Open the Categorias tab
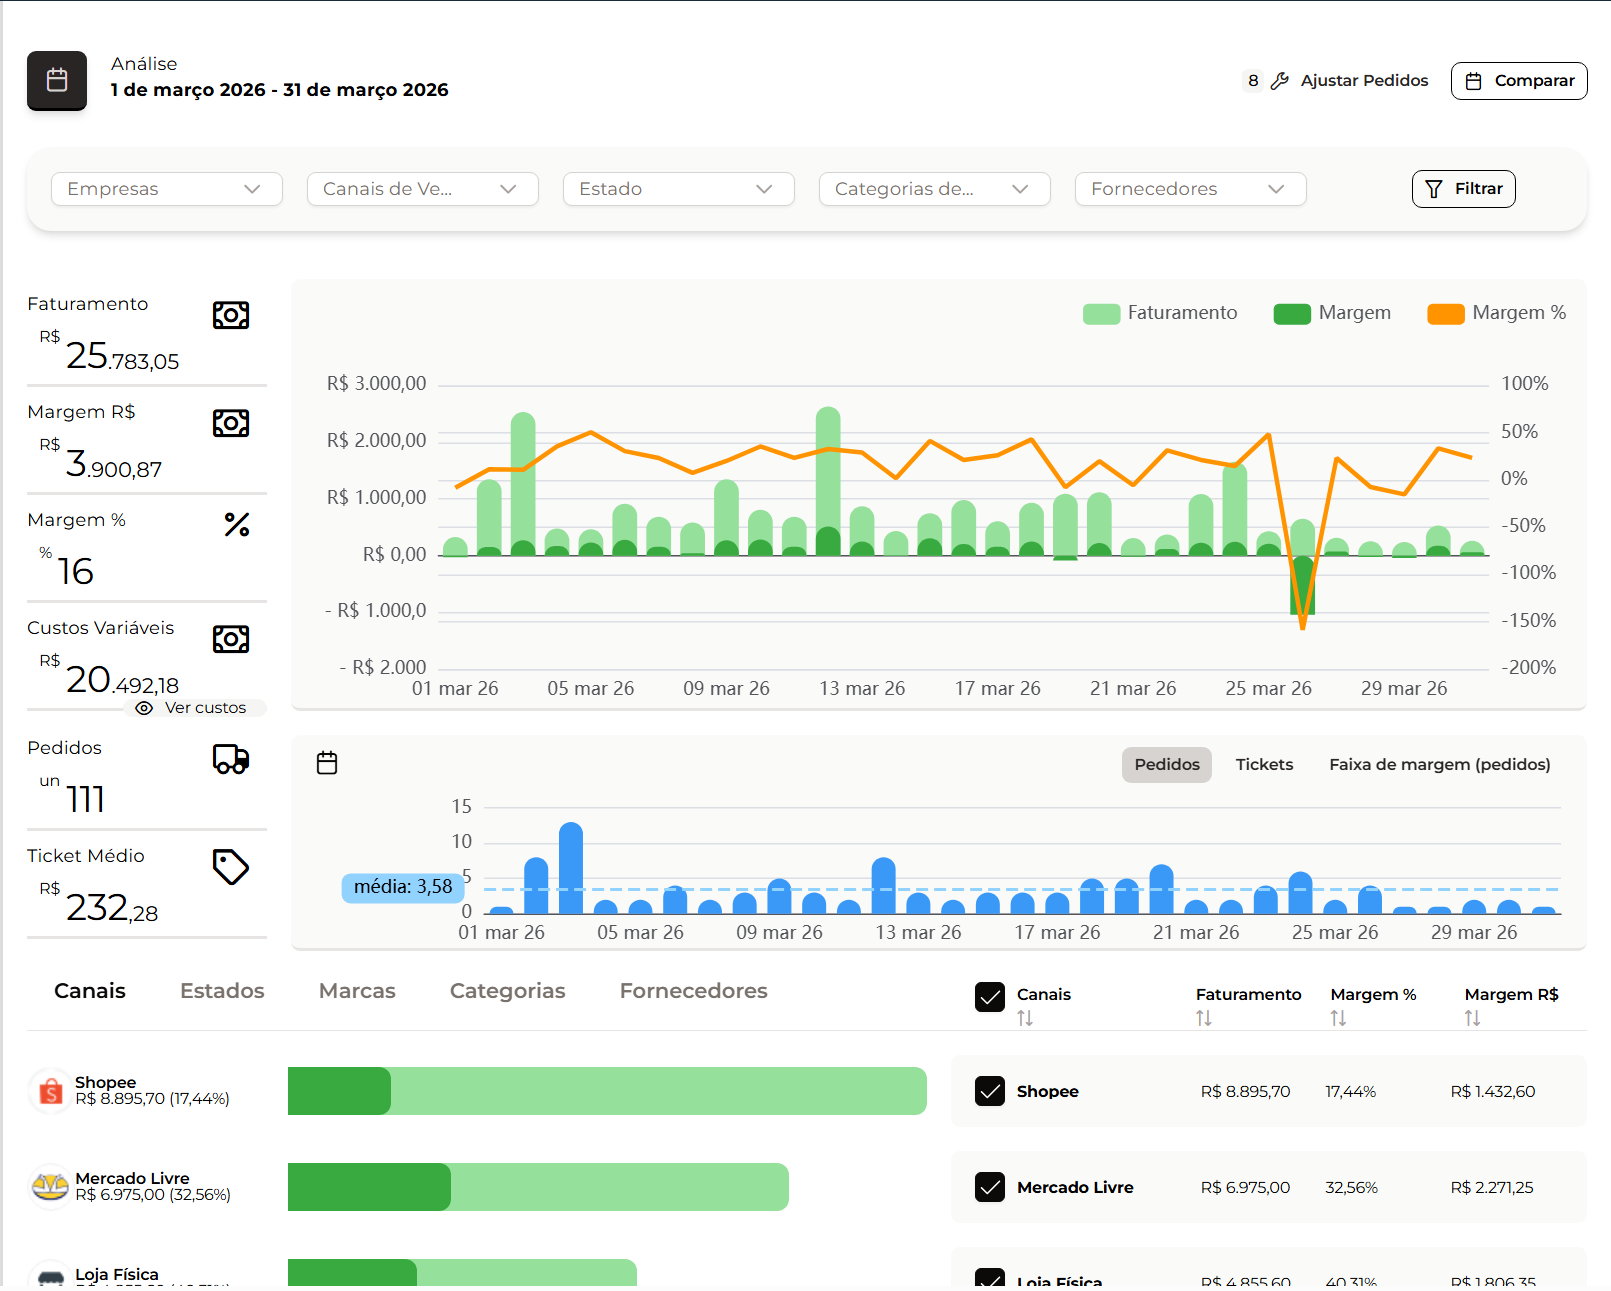The height and width of the screenshot is (1291, 1611). pos(508,991)
